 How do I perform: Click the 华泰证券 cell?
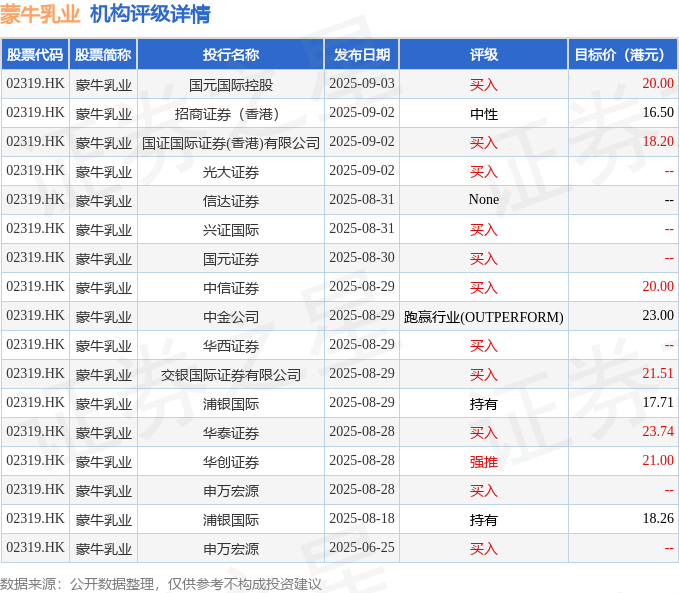[x=231, y=433]
